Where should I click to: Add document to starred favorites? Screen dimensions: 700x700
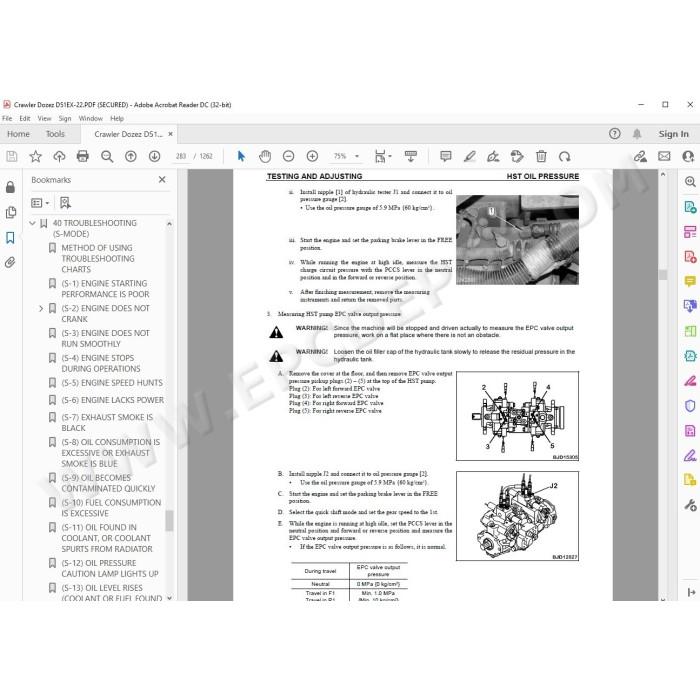(x=35, y=156)
